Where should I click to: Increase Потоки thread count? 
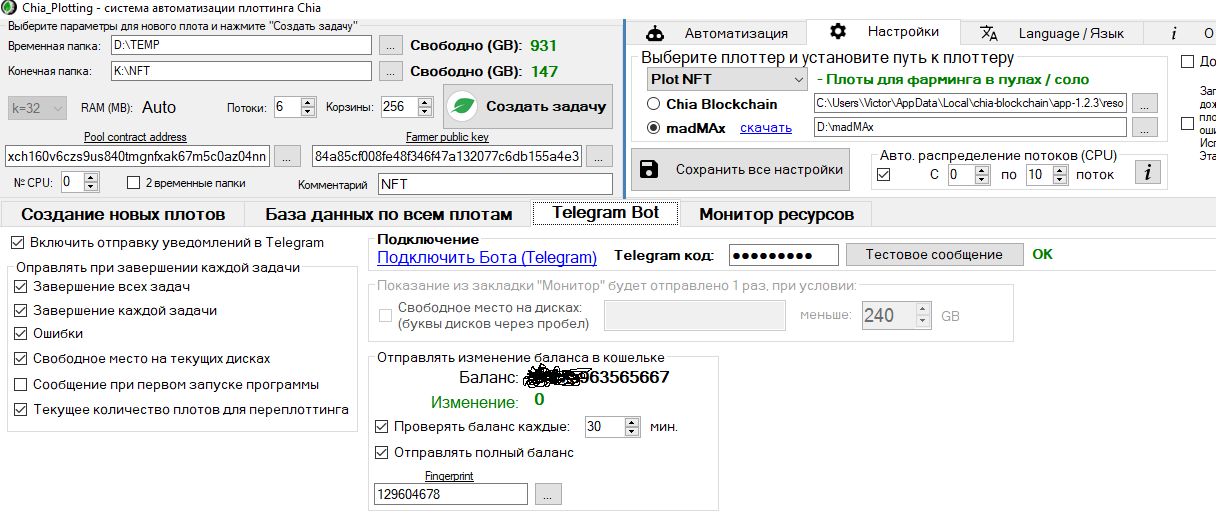(x=310, y=102)
